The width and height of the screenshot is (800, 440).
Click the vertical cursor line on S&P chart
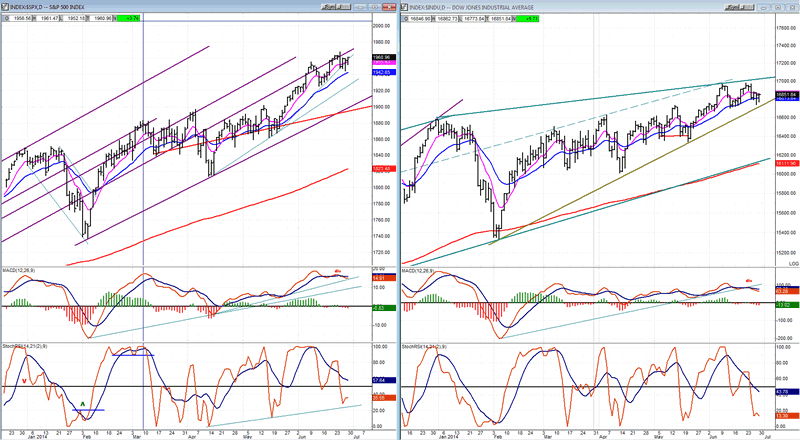point(143,150)
